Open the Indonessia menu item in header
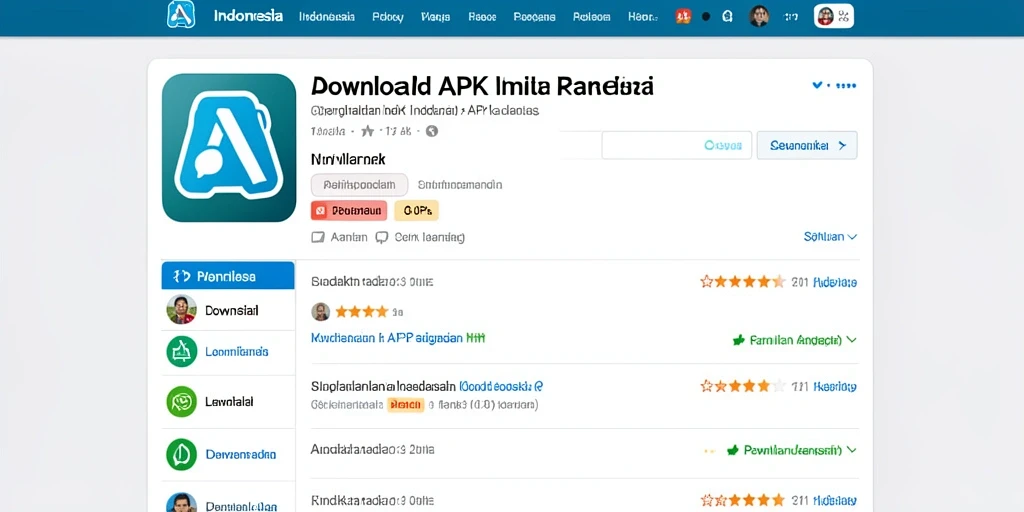This screenshot has height=512, width=1024. click(327, 16)
